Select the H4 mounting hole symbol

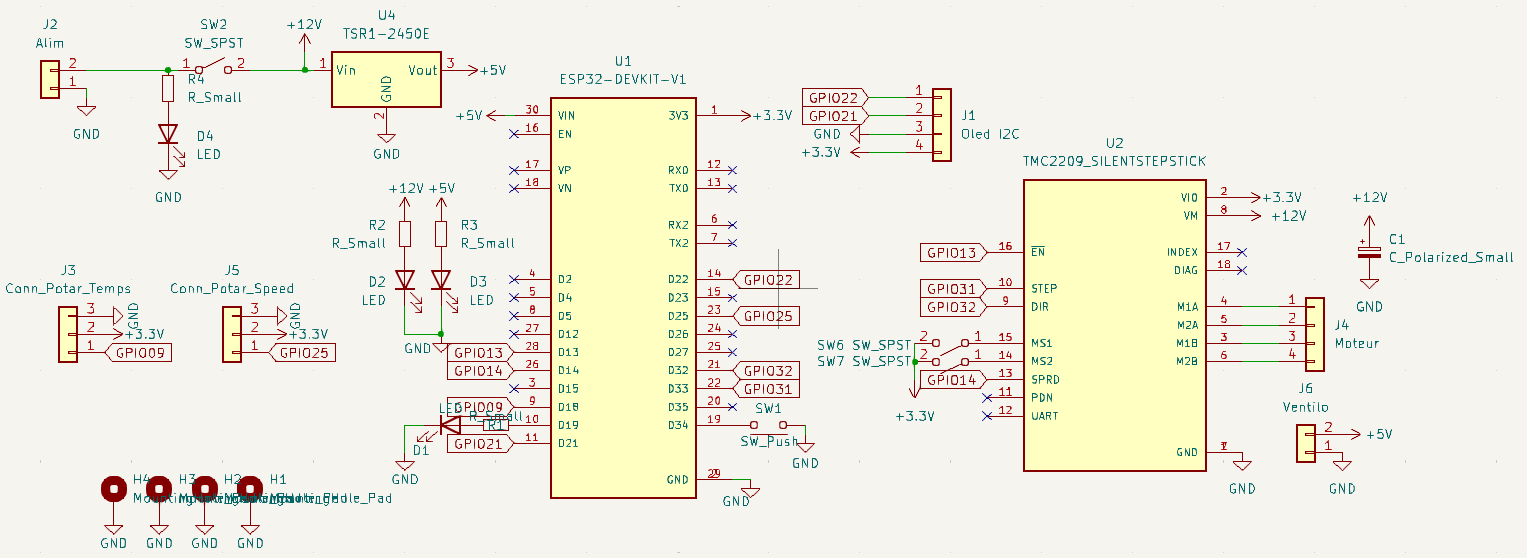coord(113,489)
